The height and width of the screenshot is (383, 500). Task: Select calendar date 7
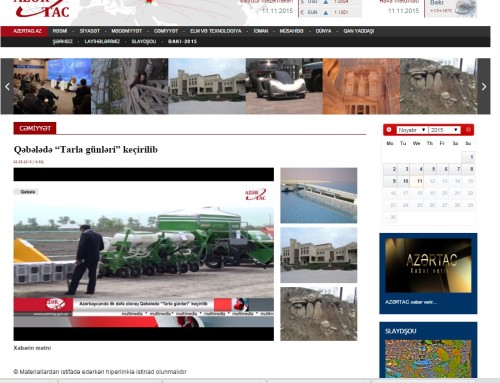(x=456, y=169)
